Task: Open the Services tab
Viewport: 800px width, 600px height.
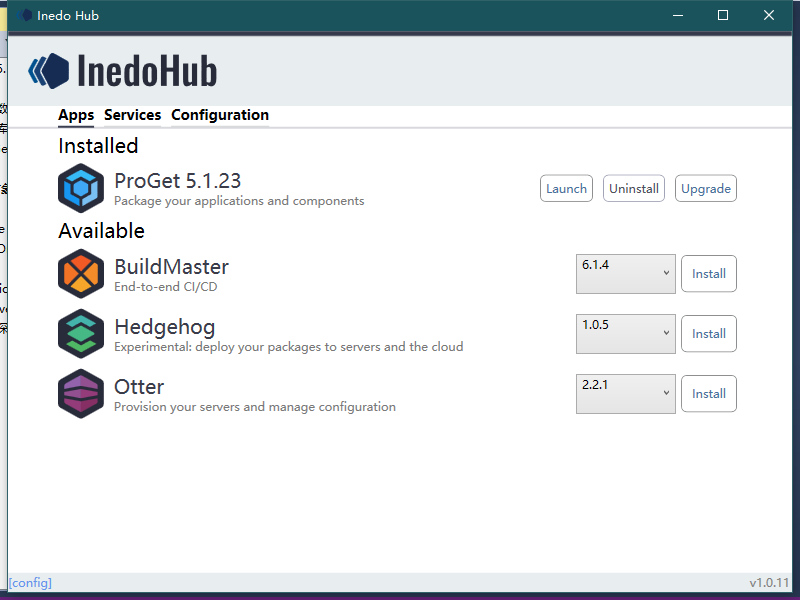Action: [x=133, y=115]
